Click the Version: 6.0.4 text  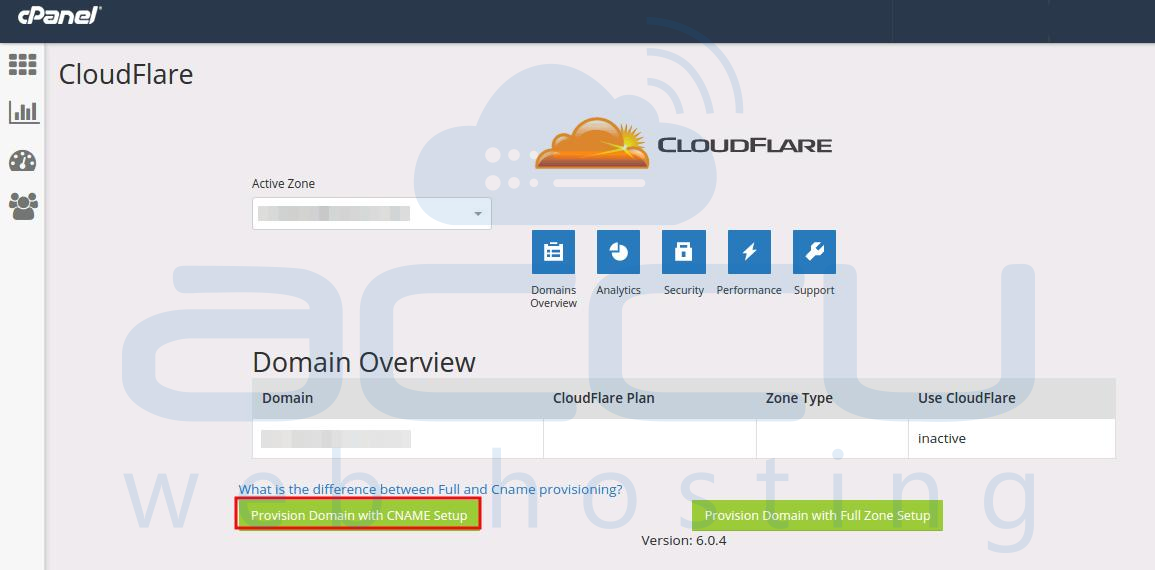(684, 541)
